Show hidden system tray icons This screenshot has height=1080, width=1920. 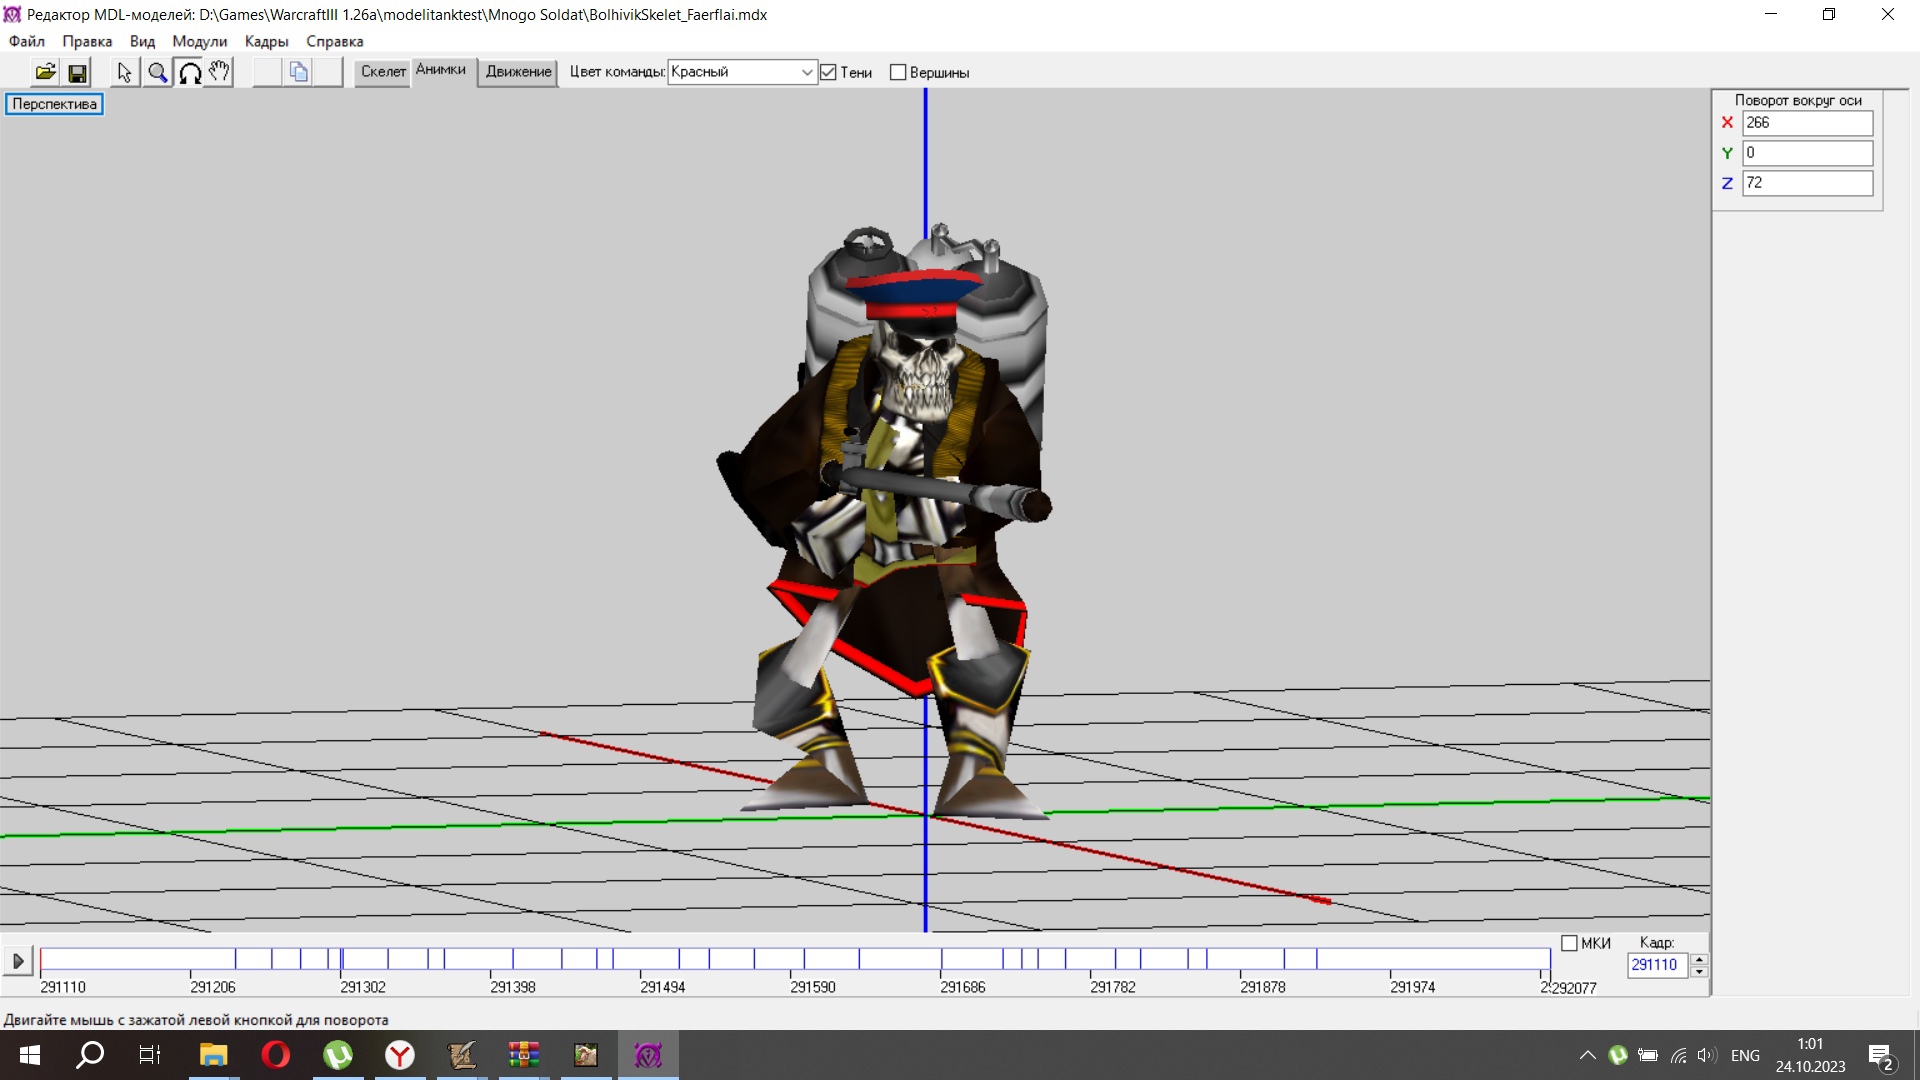pos(1587,1055)
